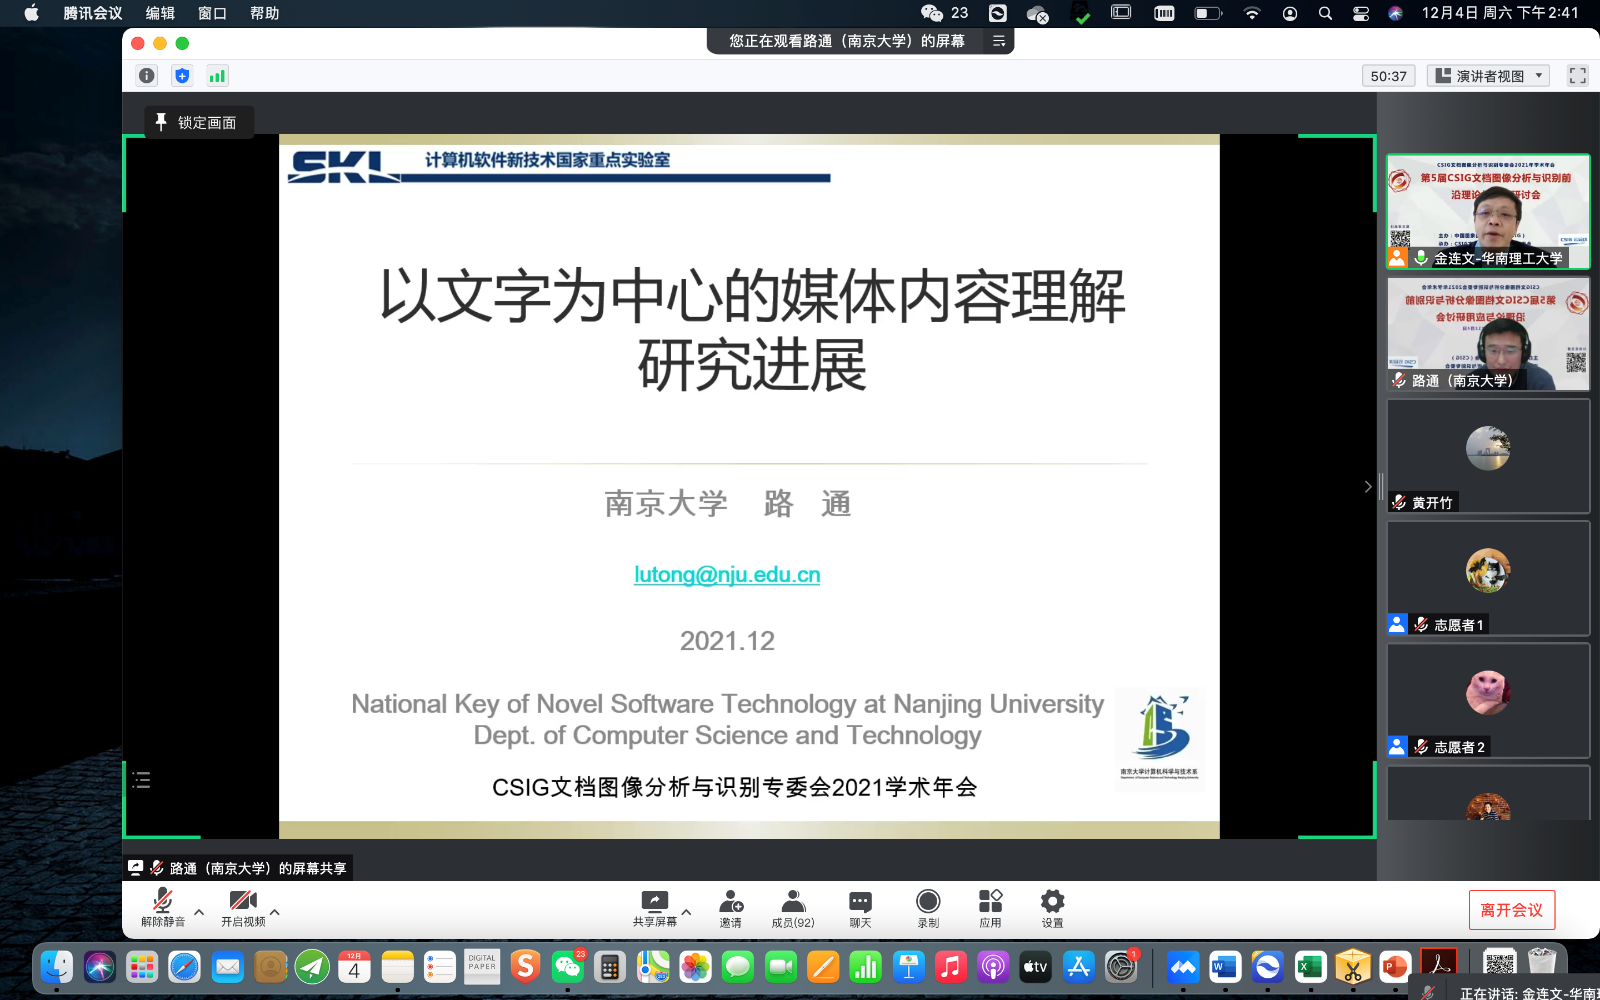The image size is (1600, 1000).
Task: Expand the audio options arrow beside 解除静音
Action: click(x=199, y=912)
